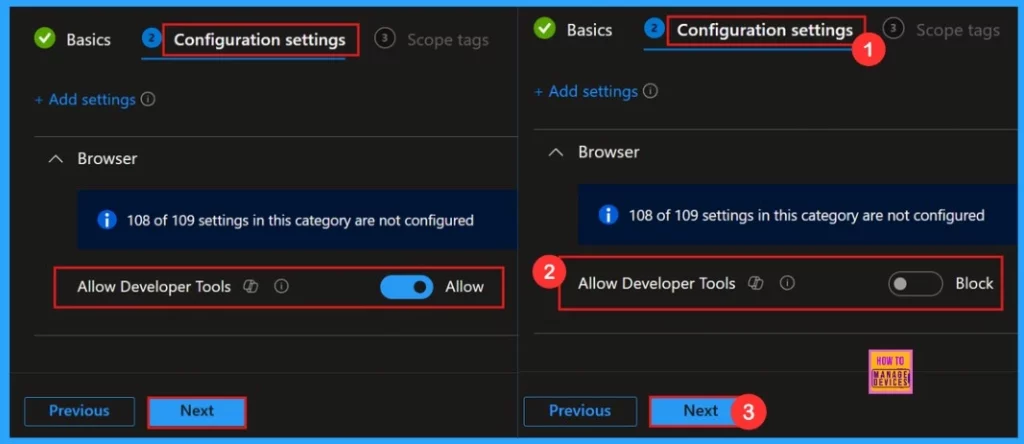Click the step 3 circle before Scope tags in left panel
The width and height of the screenshot is (1024, 444).
(385, 39)
